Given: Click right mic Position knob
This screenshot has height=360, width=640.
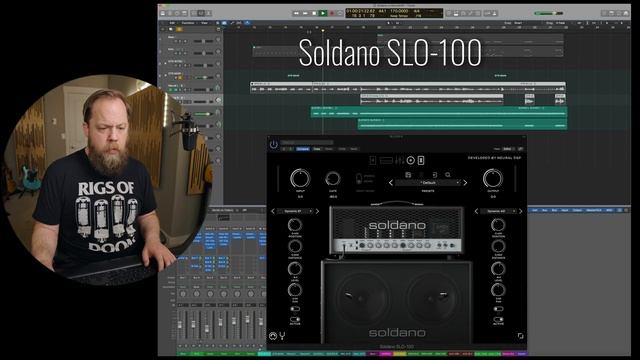Looking at the screenshot, I should pyautogui.click(x=498, y=225).
